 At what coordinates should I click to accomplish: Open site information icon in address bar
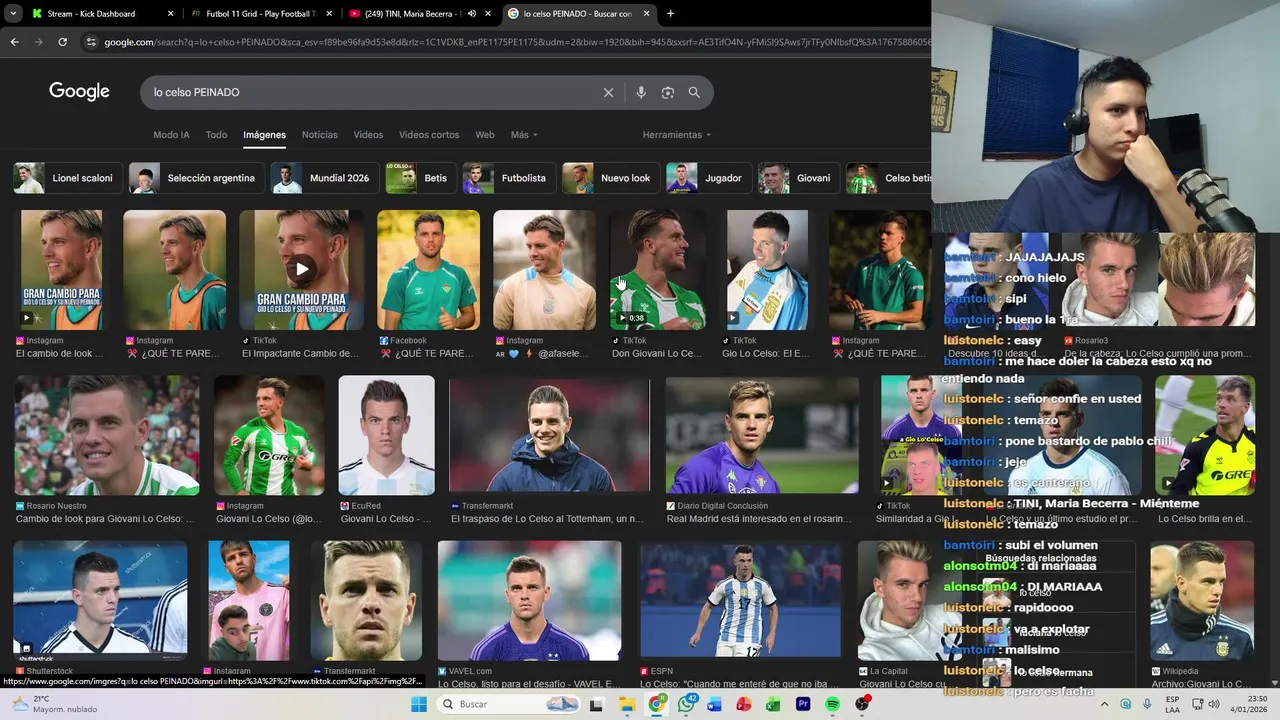(91, 42)
